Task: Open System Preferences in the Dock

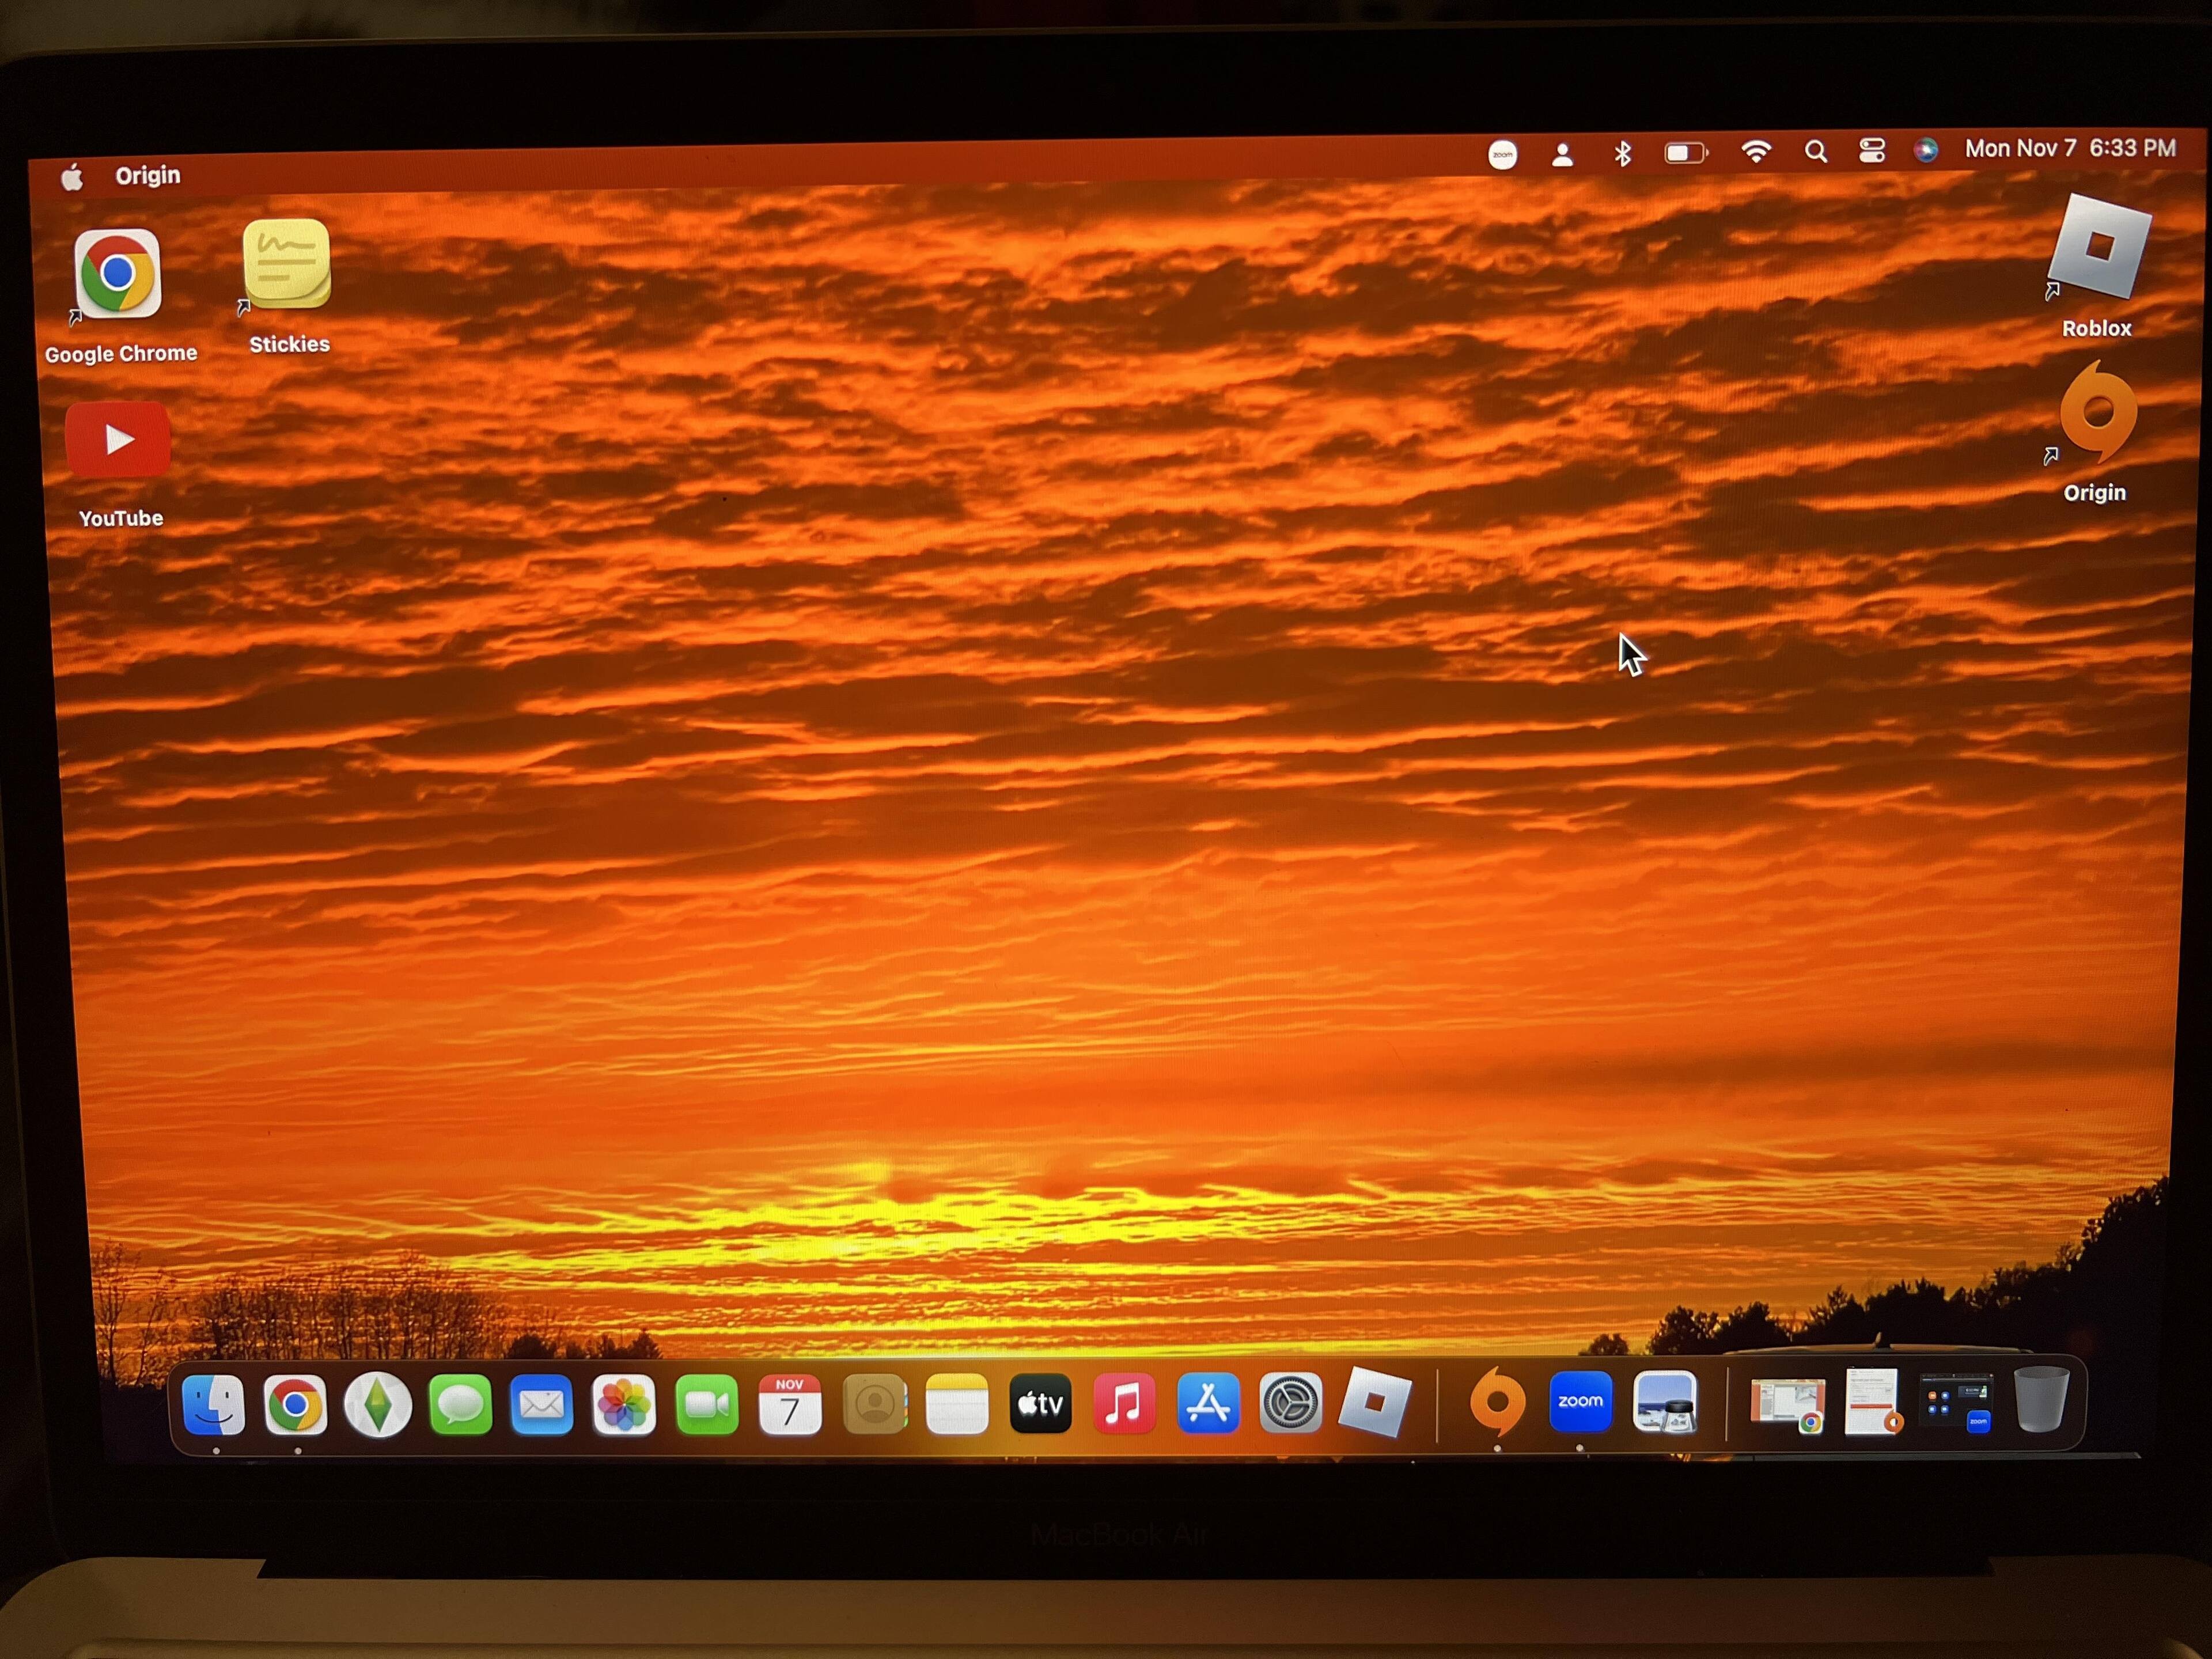Action: [x=1290, y=1403]
